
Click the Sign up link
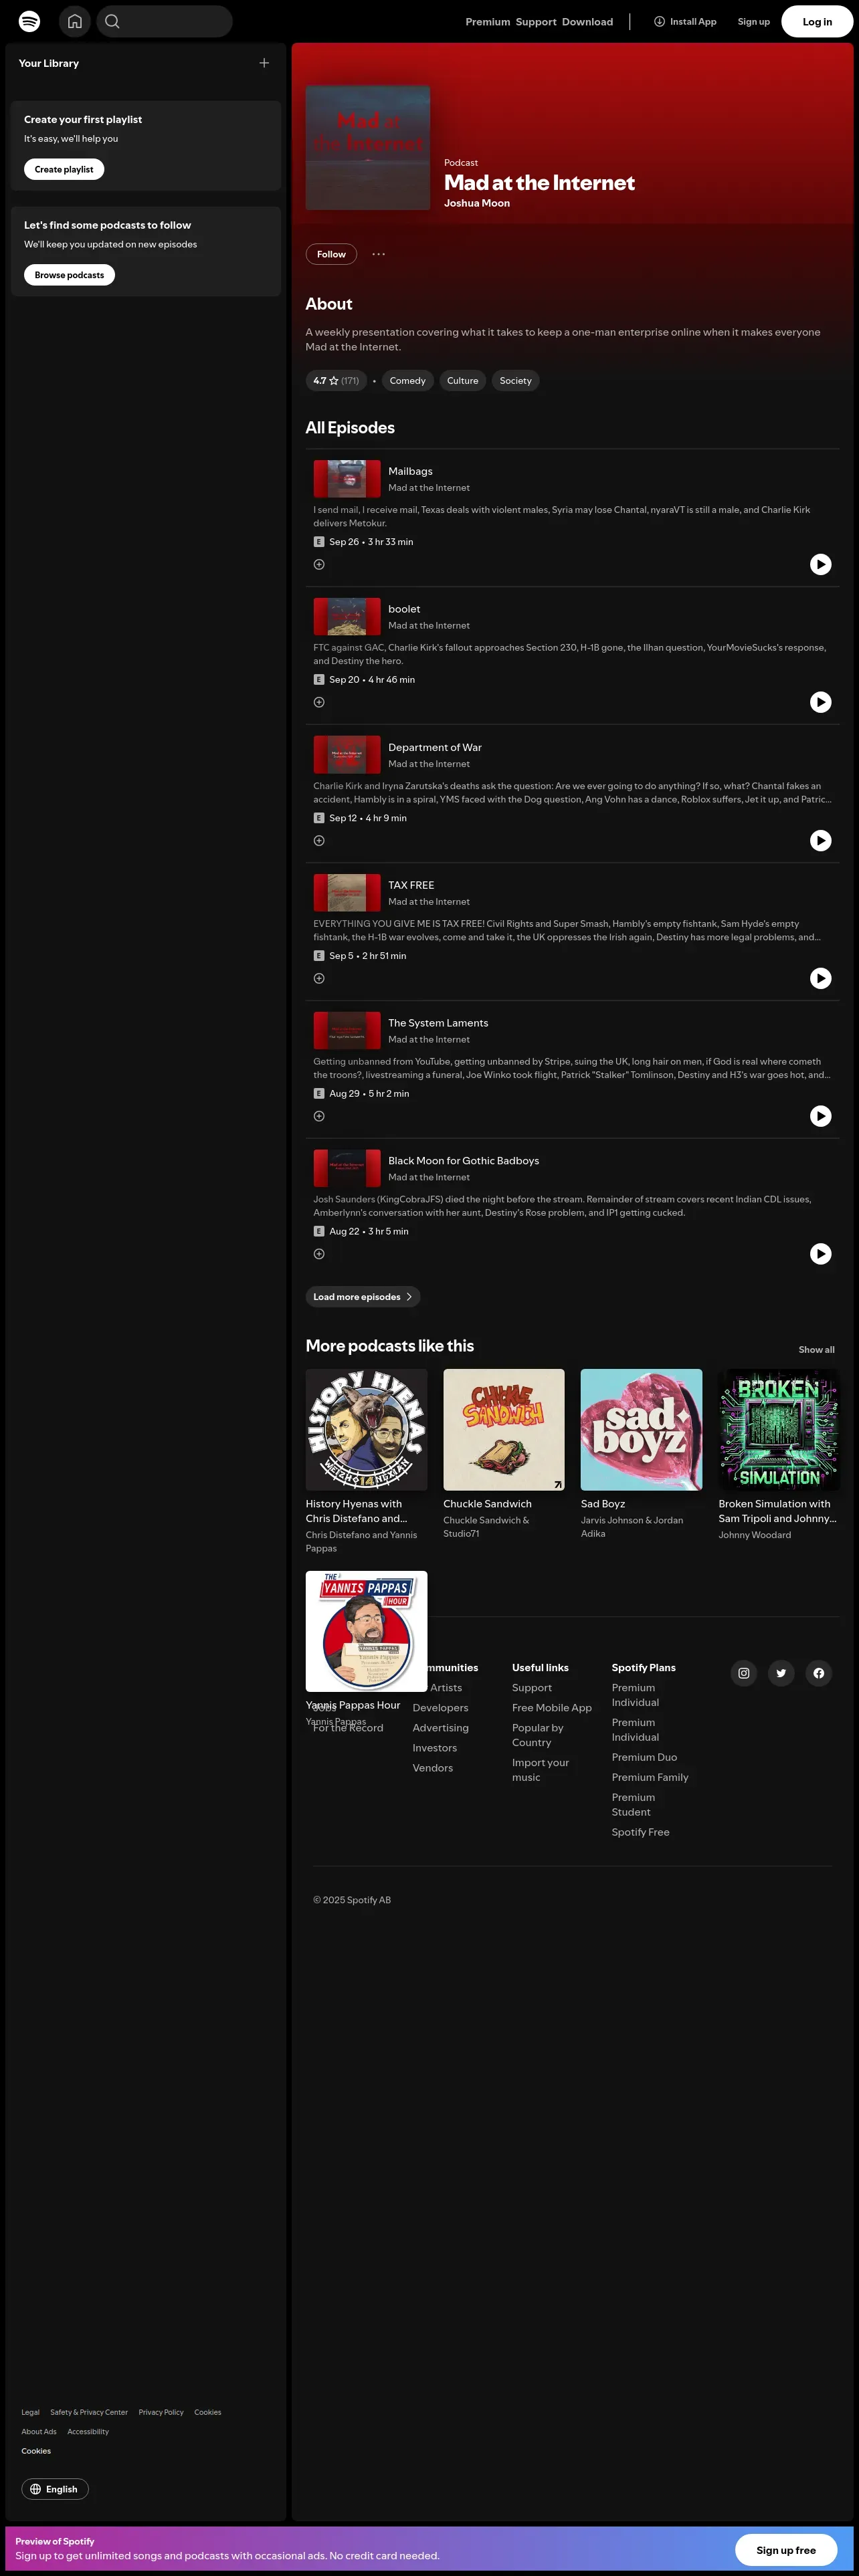(754, 22)
